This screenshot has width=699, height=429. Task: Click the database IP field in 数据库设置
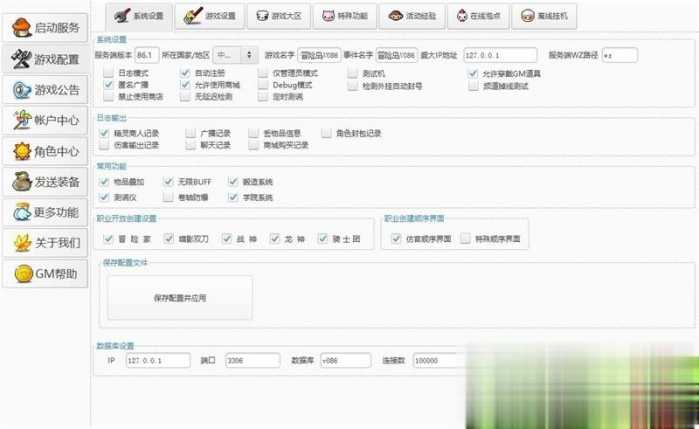(158, 360)
